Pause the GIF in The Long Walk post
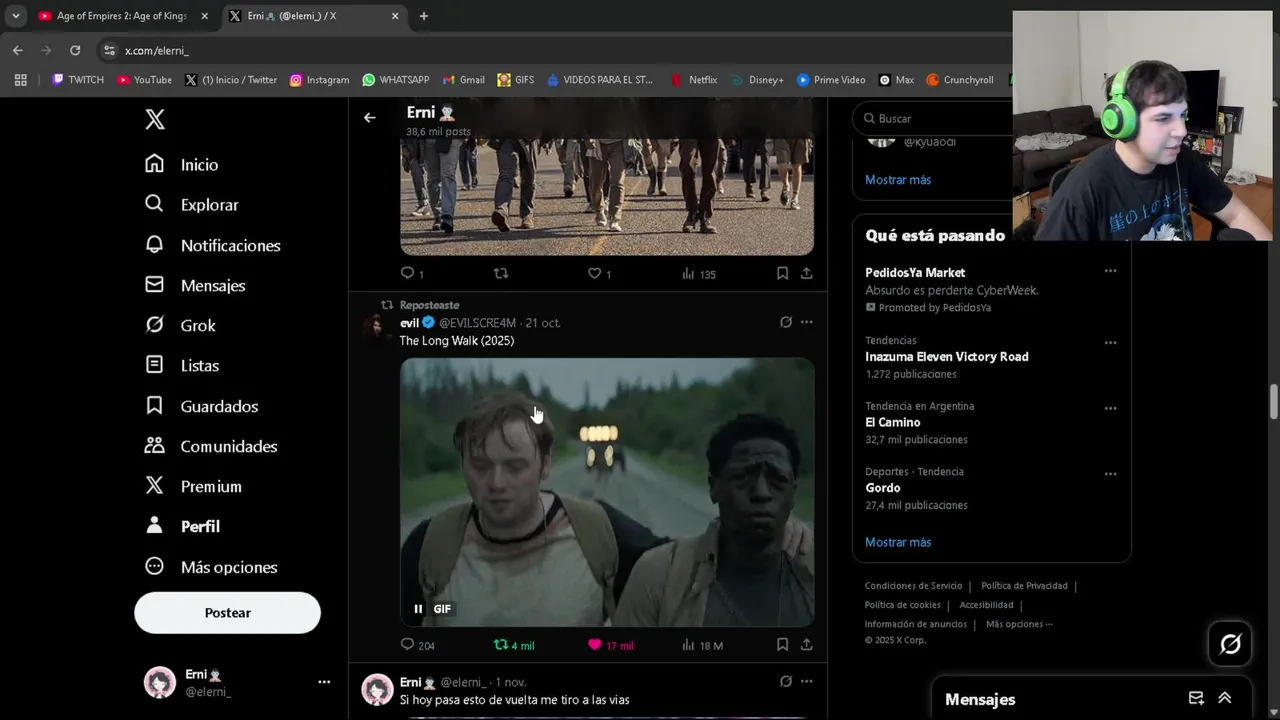The image size is (1280, 720). 418,609
